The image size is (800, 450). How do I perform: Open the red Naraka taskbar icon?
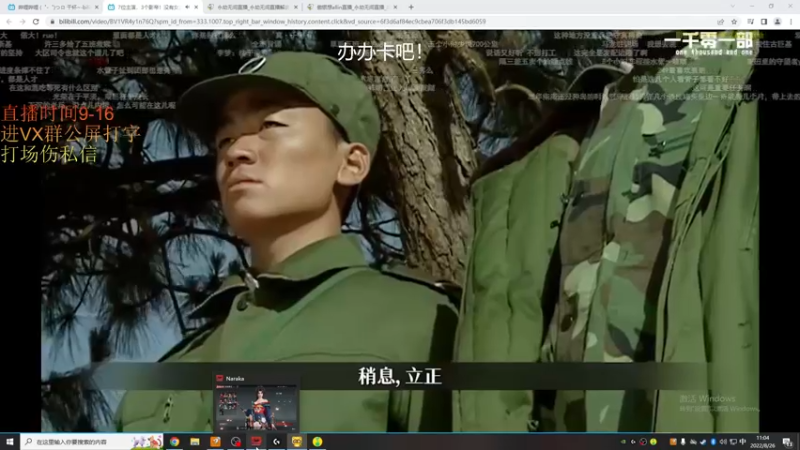pos(256,441)
